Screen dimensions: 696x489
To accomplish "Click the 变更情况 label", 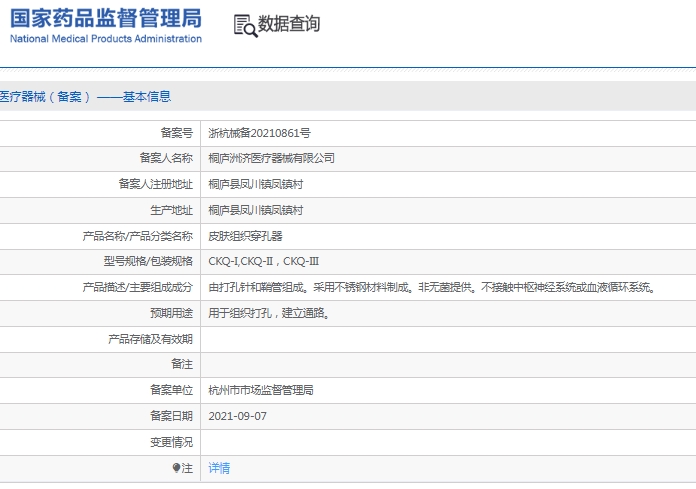I will pos(171,442).
